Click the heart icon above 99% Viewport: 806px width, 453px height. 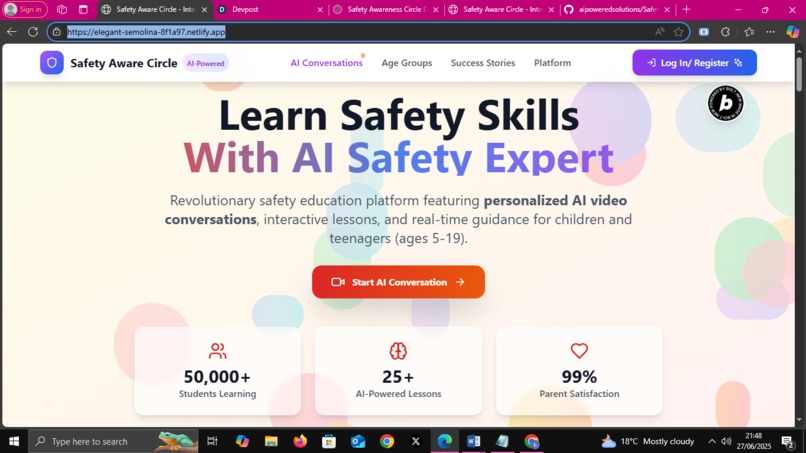point(579,351)
